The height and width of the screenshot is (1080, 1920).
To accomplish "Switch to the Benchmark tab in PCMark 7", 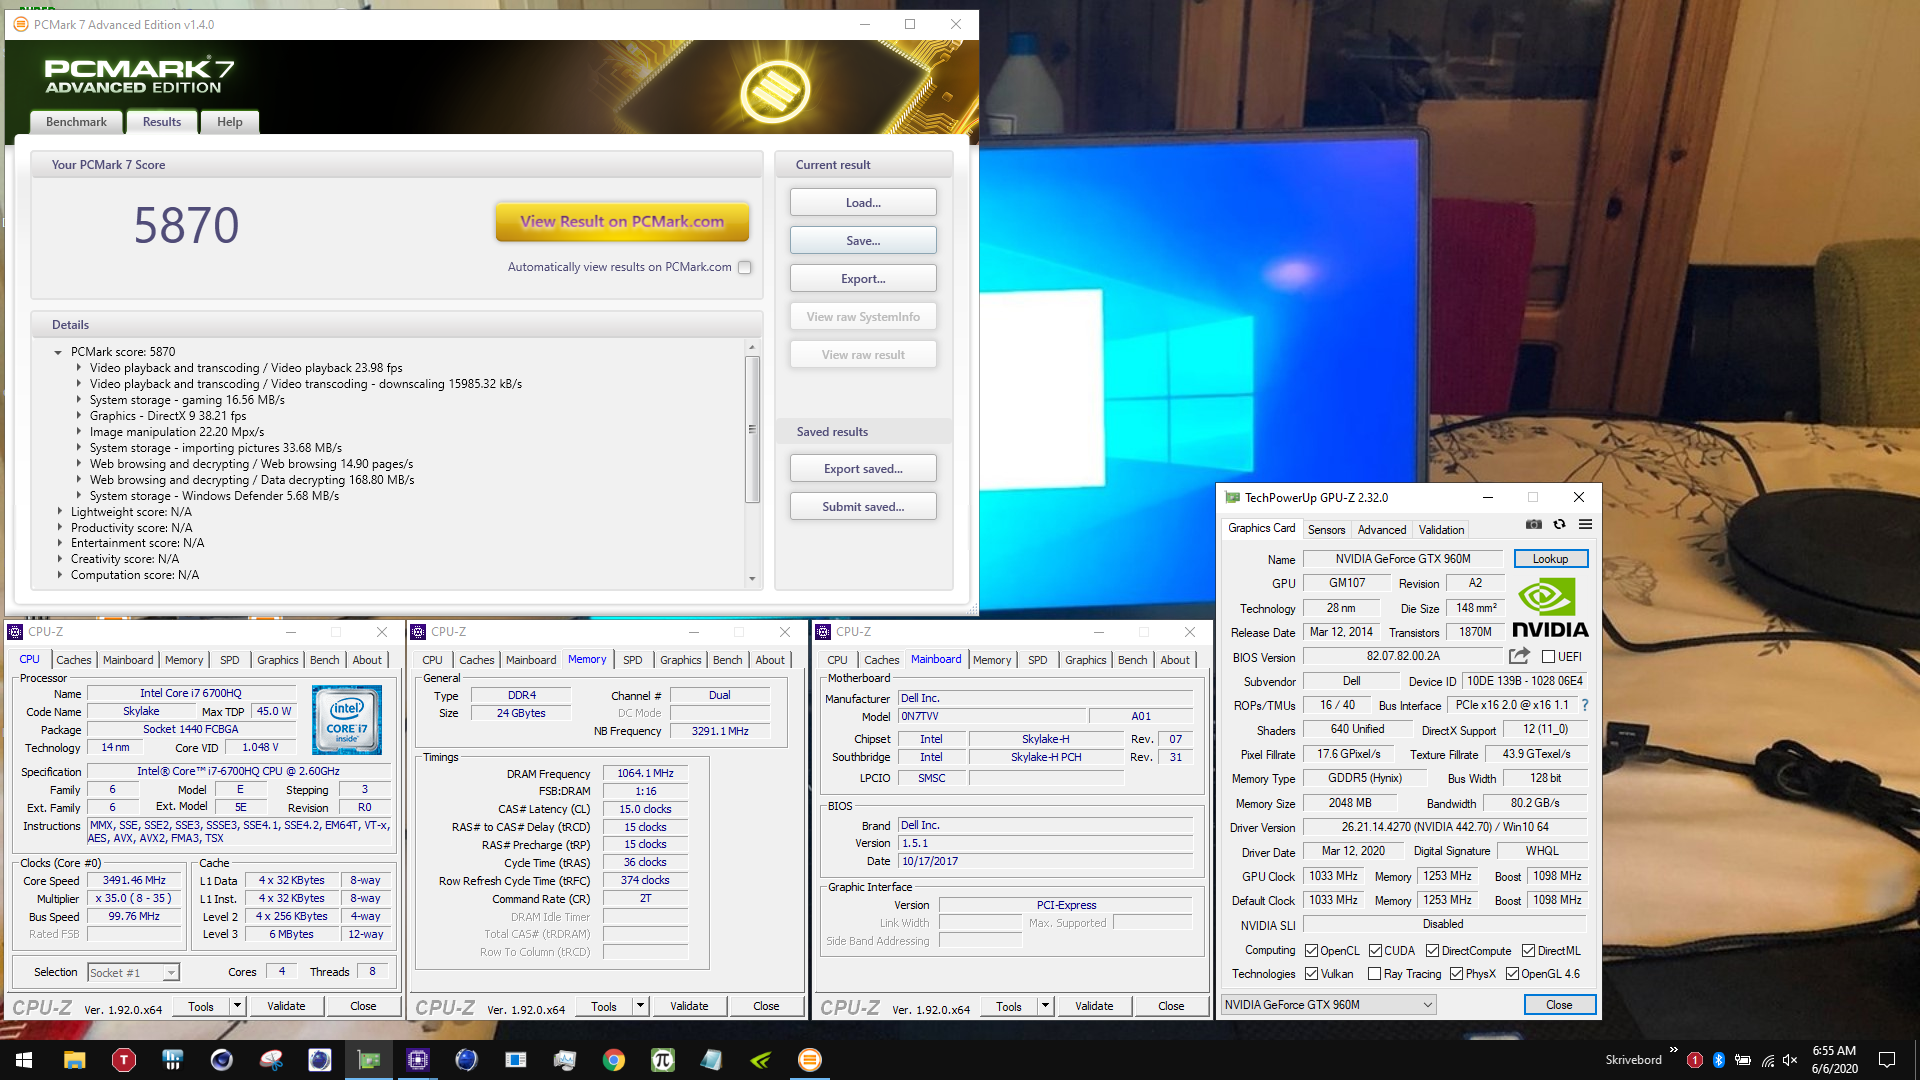I will click(76, 122).
